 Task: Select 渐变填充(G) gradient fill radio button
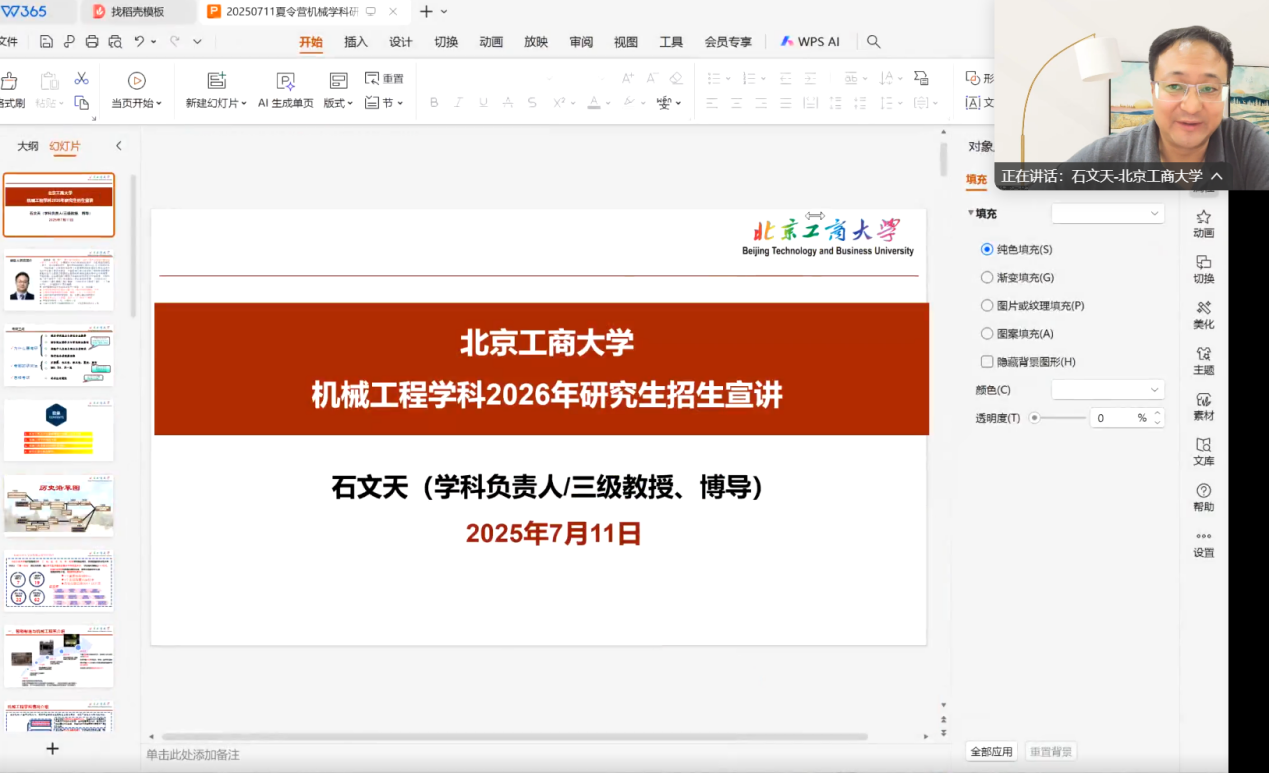coord(987,278)
